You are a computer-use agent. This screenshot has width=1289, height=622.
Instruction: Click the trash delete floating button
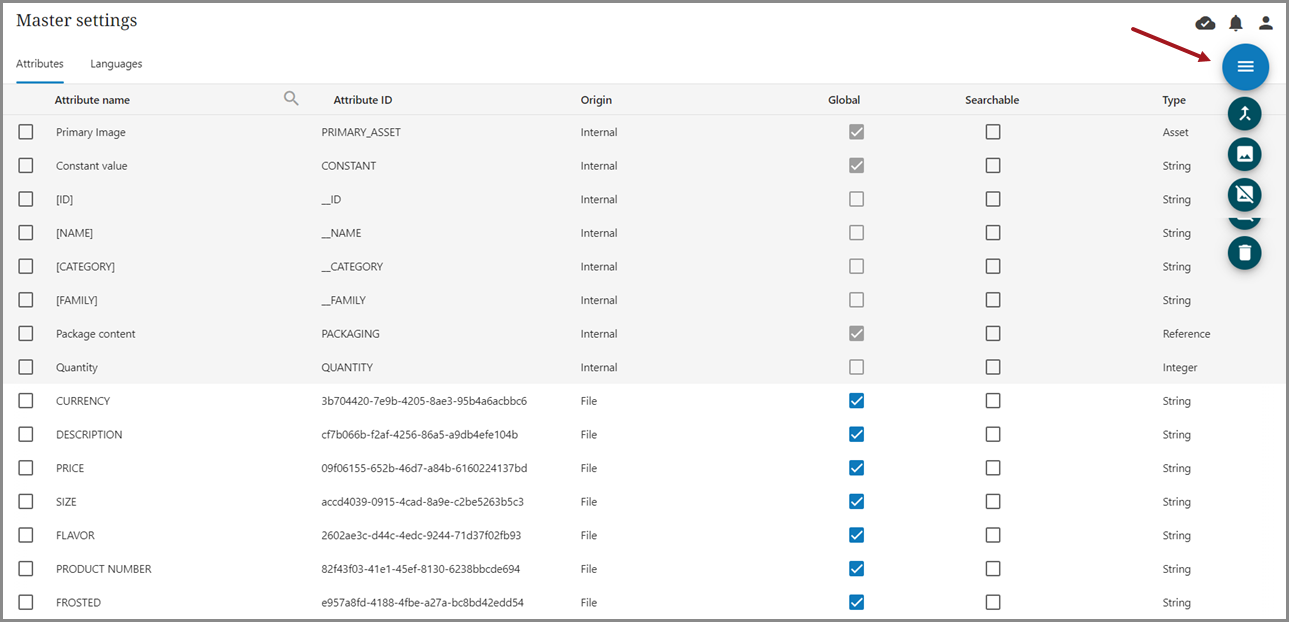coord(1244,253)
